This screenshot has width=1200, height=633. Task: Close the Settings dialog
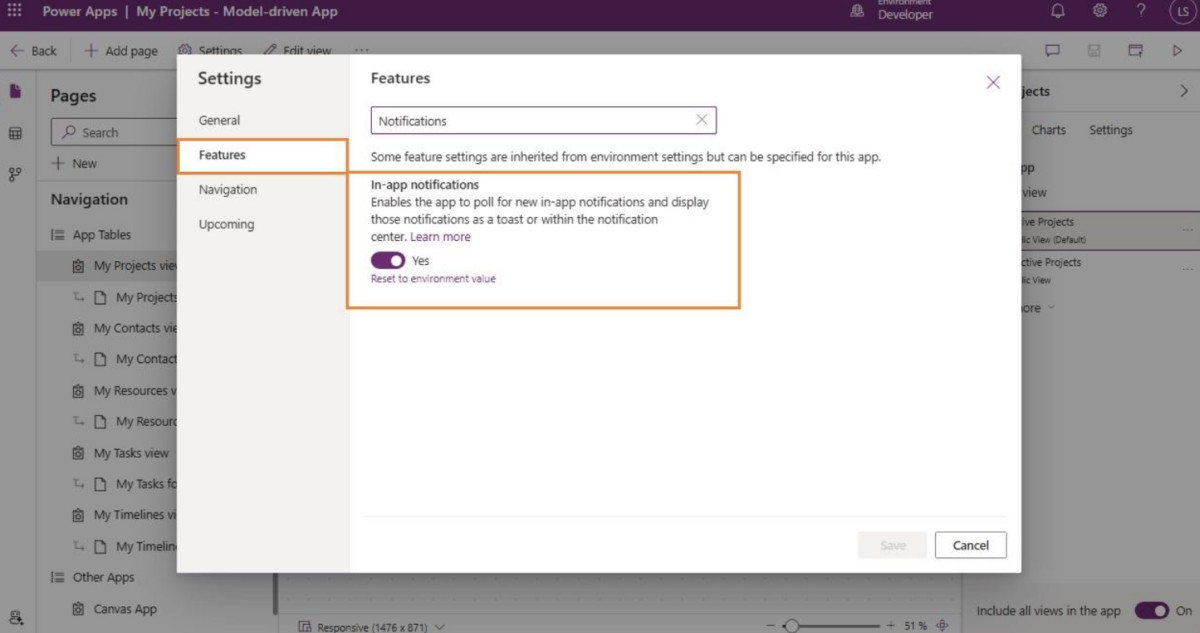pyautogui.click(x=993, y=83)
